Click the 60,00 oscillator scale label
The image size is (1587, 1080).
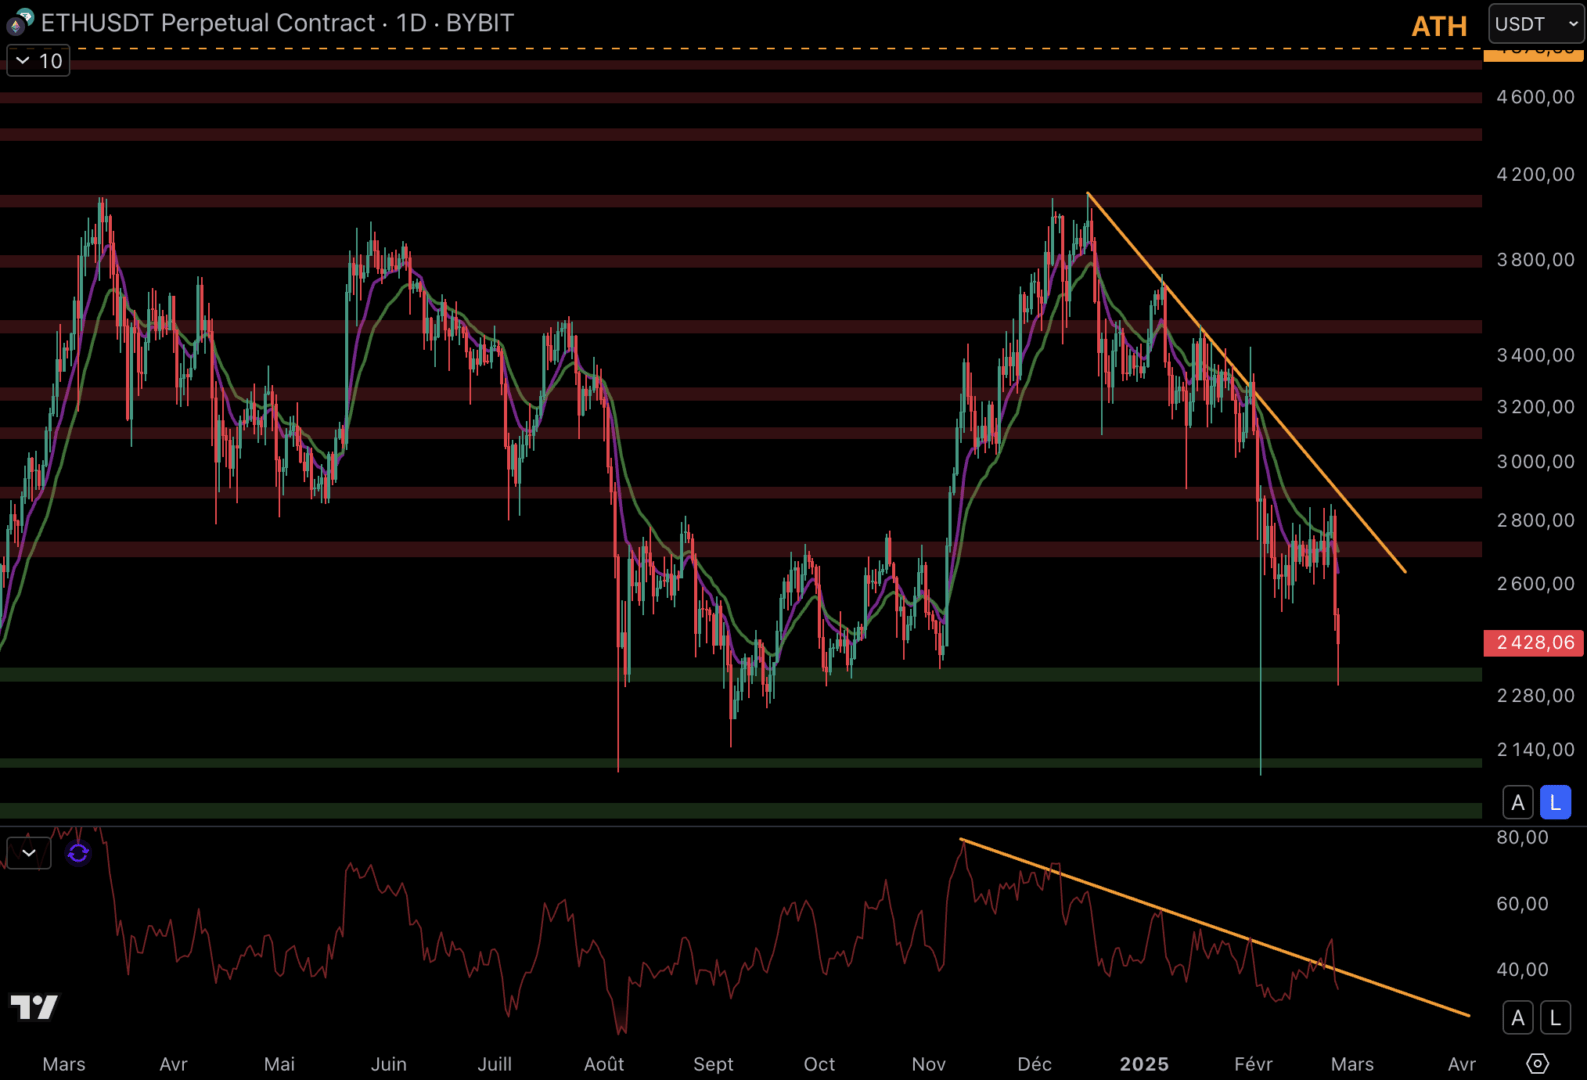[x=1522, y=904]
